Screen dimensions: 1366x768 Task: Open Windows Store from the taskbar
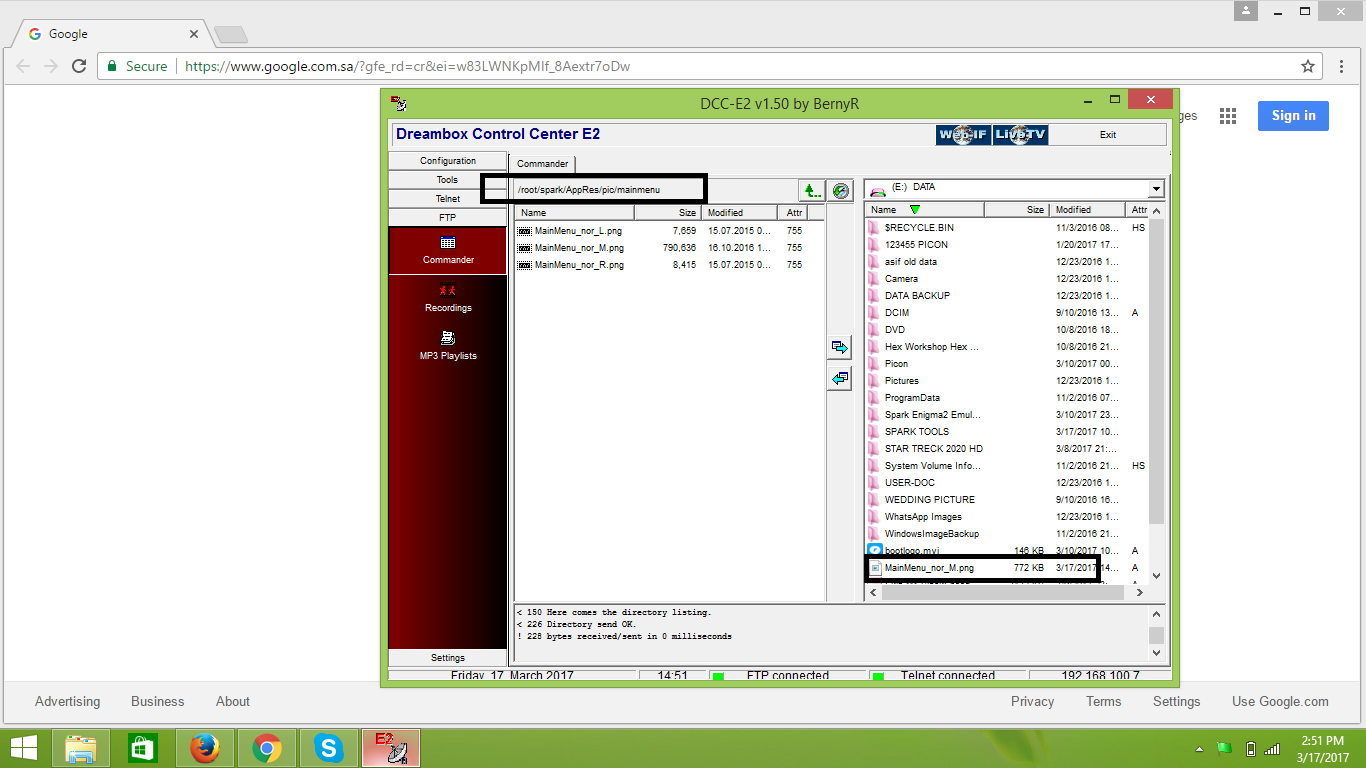(x=143, y=748)
